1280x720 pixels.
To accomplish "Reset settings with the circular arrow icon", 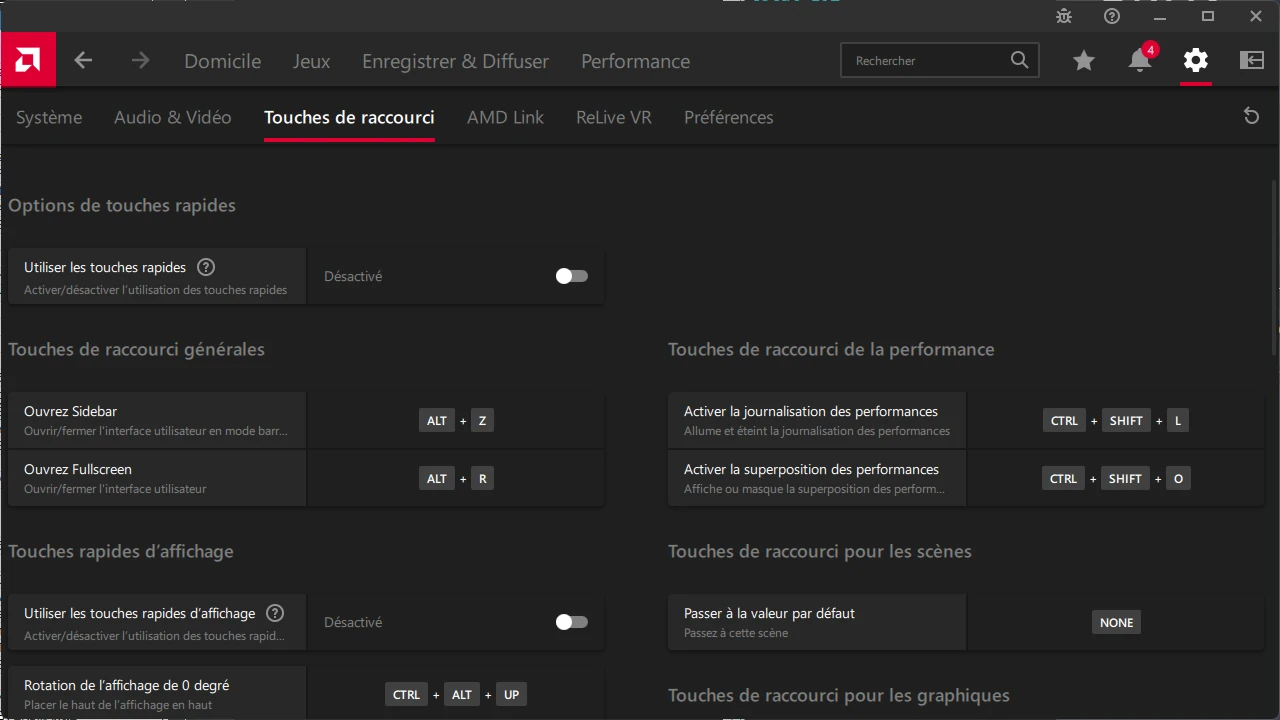I will 1251,116.
